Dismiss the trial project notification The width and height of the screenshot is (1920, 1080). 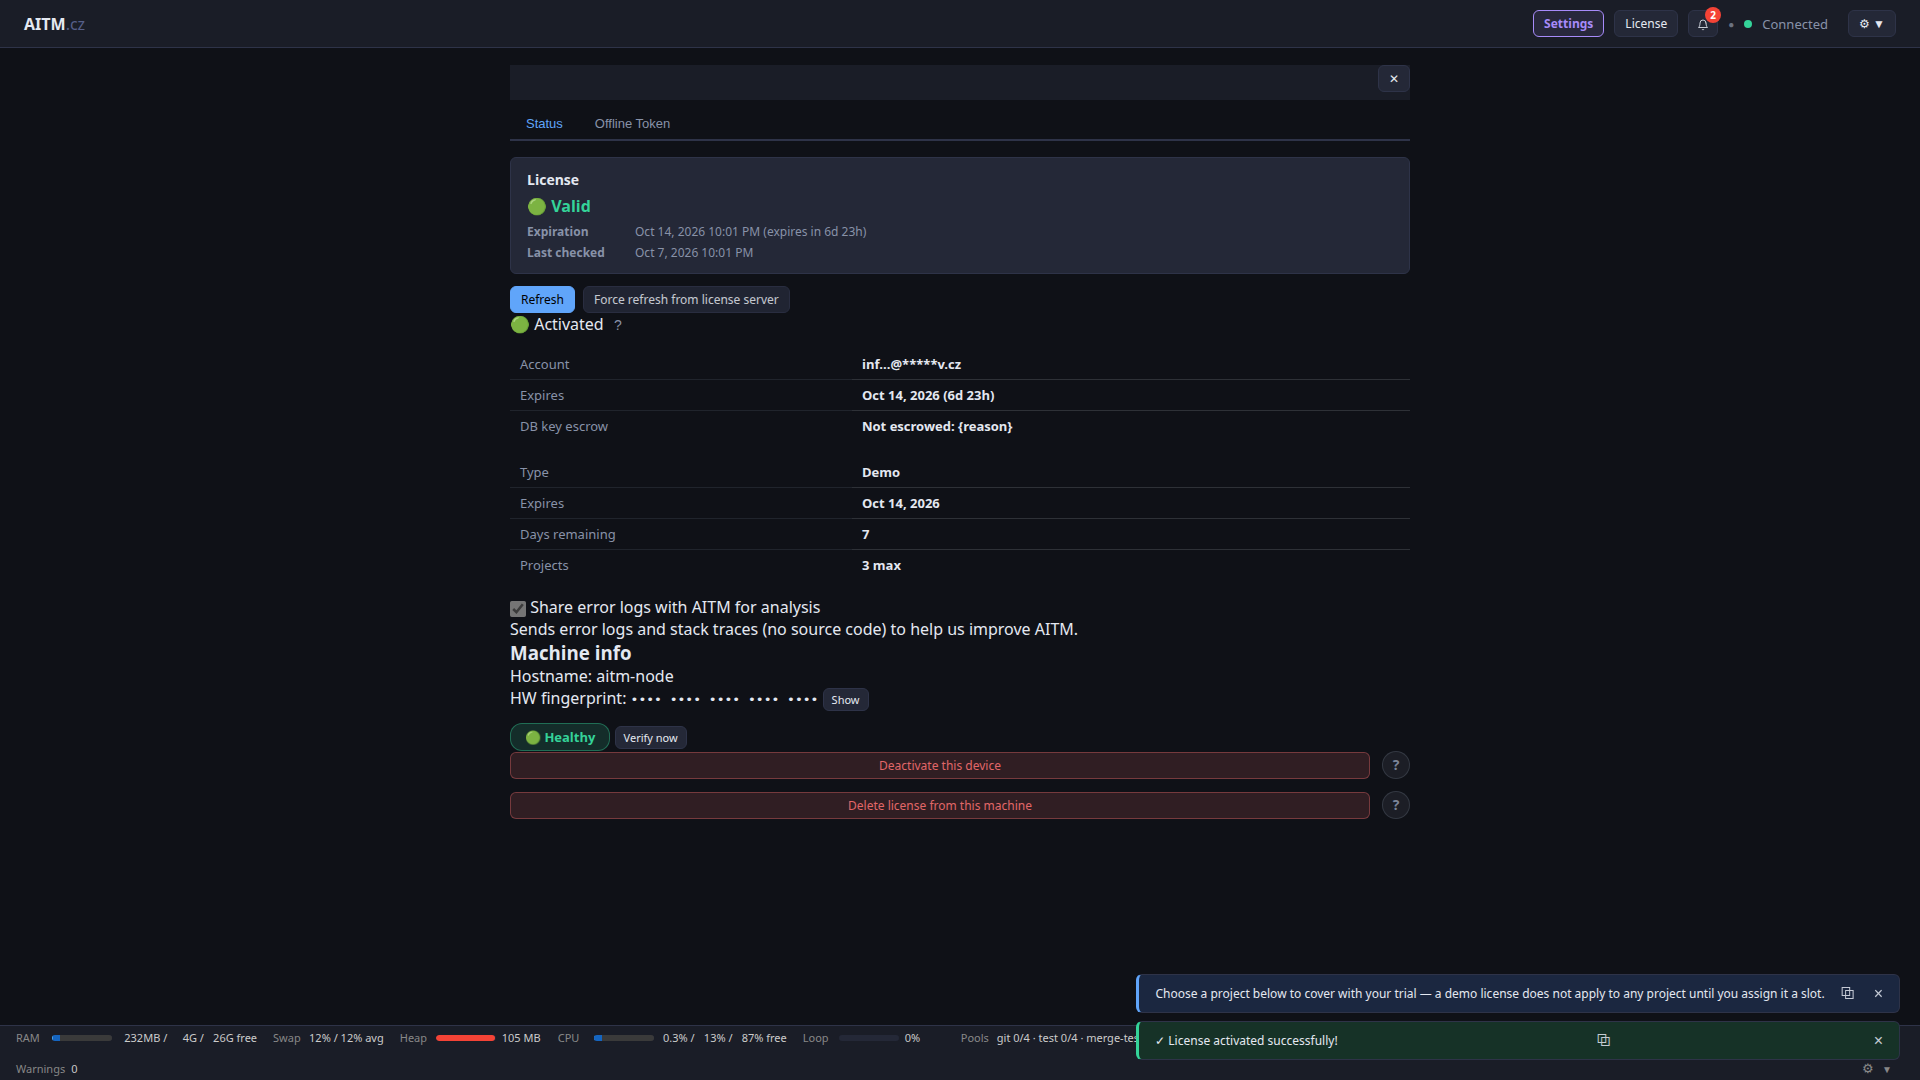[x=1878, y=993]
